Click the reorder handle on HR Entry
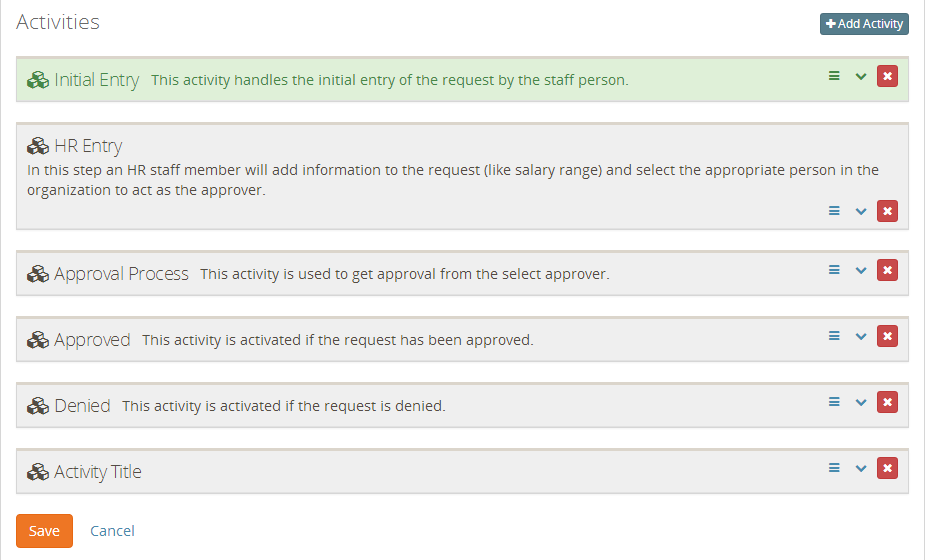This screenshot has width=925, height=560. point(834,211)
